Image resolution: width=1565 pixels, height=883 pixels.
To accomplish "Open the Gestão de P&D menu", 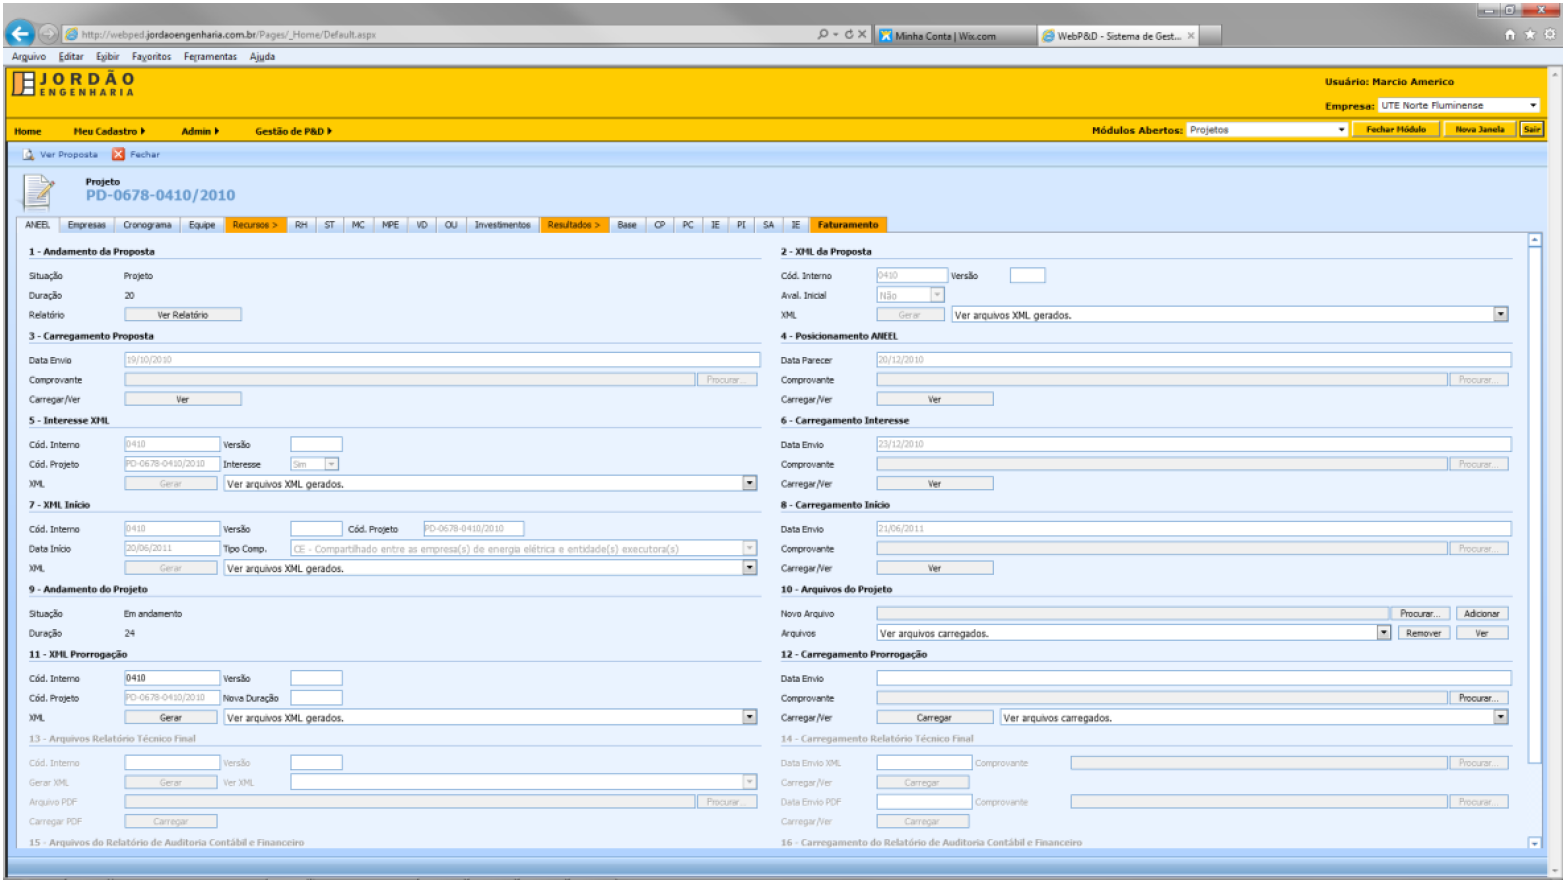I will pos(293,131).
